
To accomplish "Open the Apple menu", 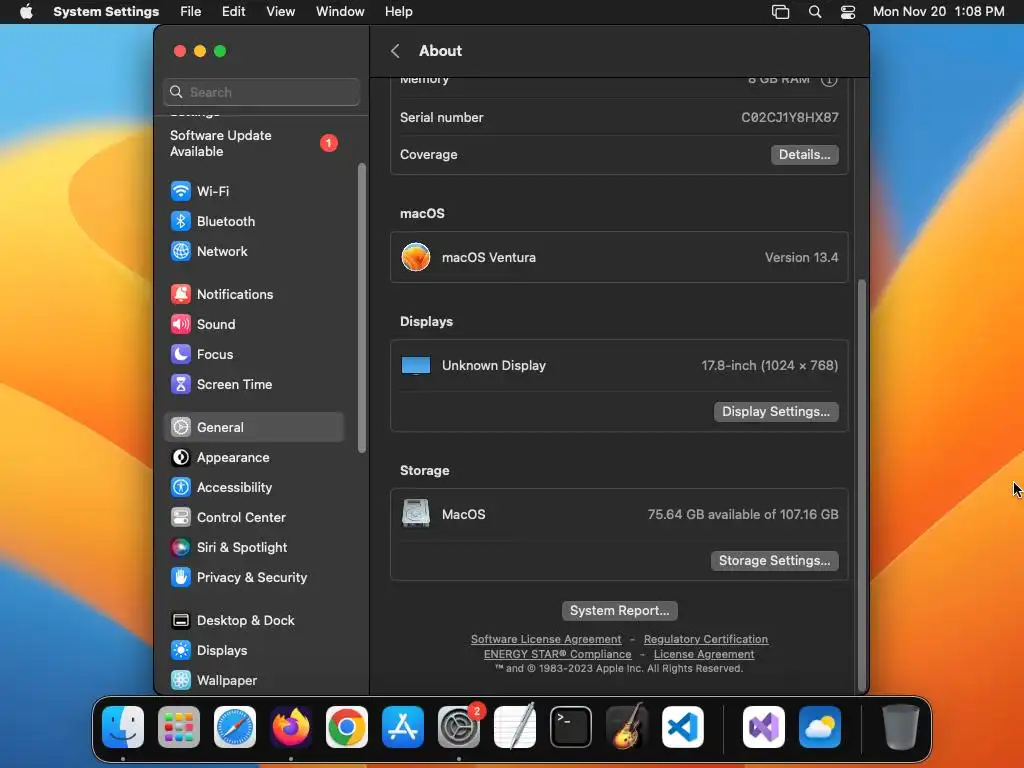I will [26, 12].
